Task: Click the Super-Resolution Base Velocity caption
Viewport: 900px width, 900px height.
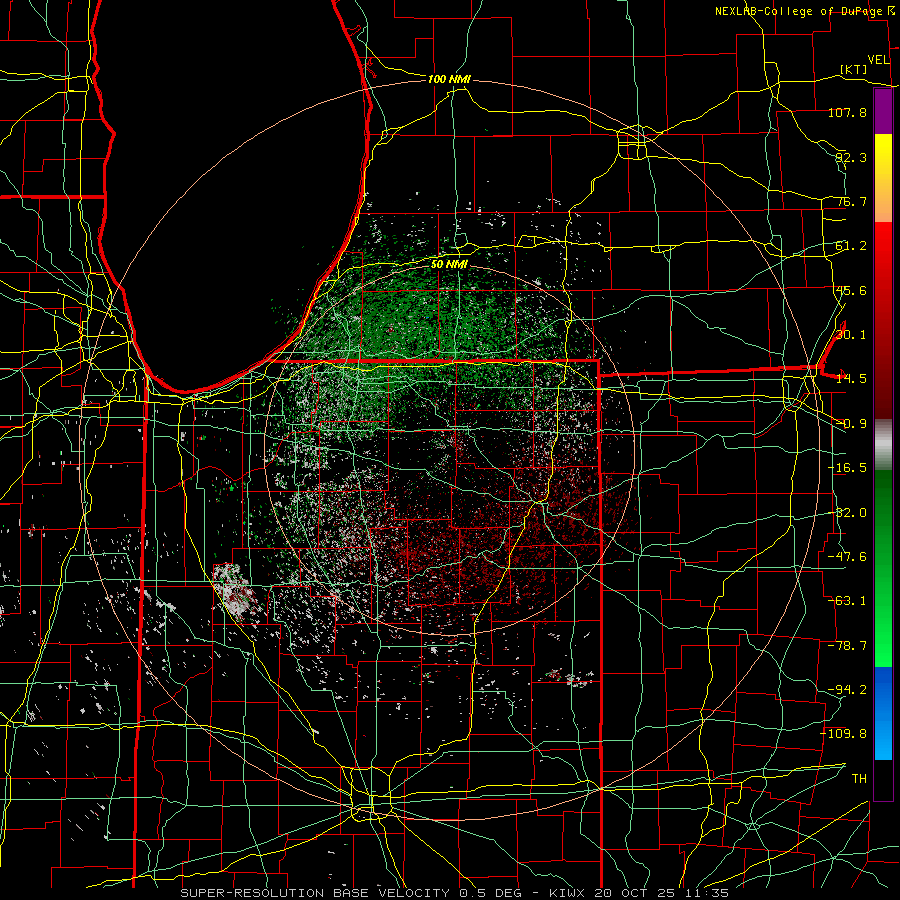Action: (x=455, y=893)
